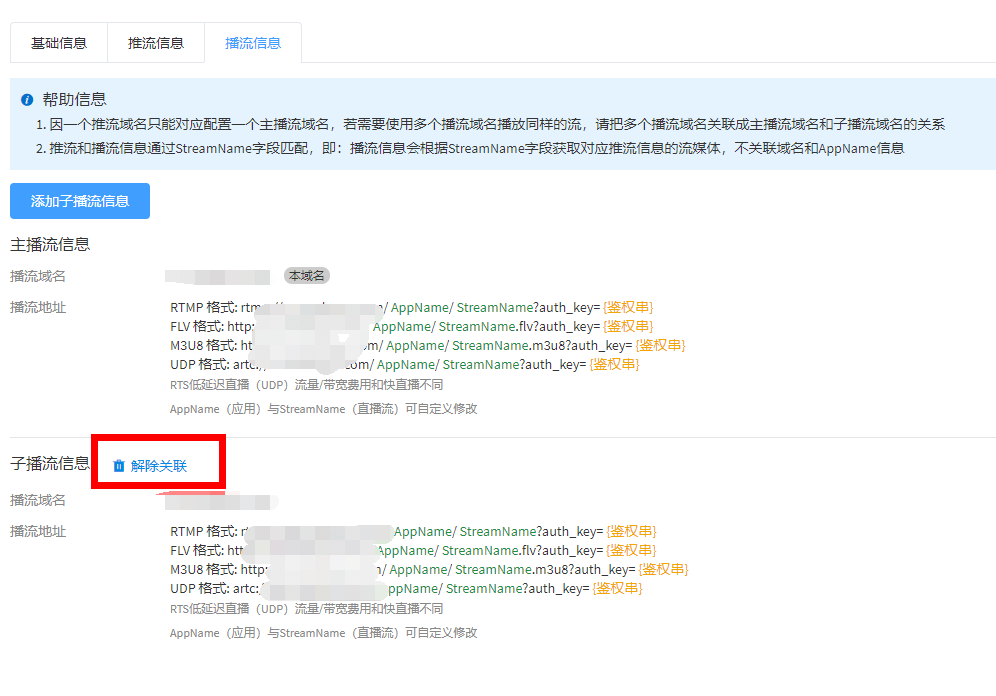Image resolution: width=996 pixels, height=696 pixels.
Task: Open the 基础信息 tab
Action: click(58, 43)
